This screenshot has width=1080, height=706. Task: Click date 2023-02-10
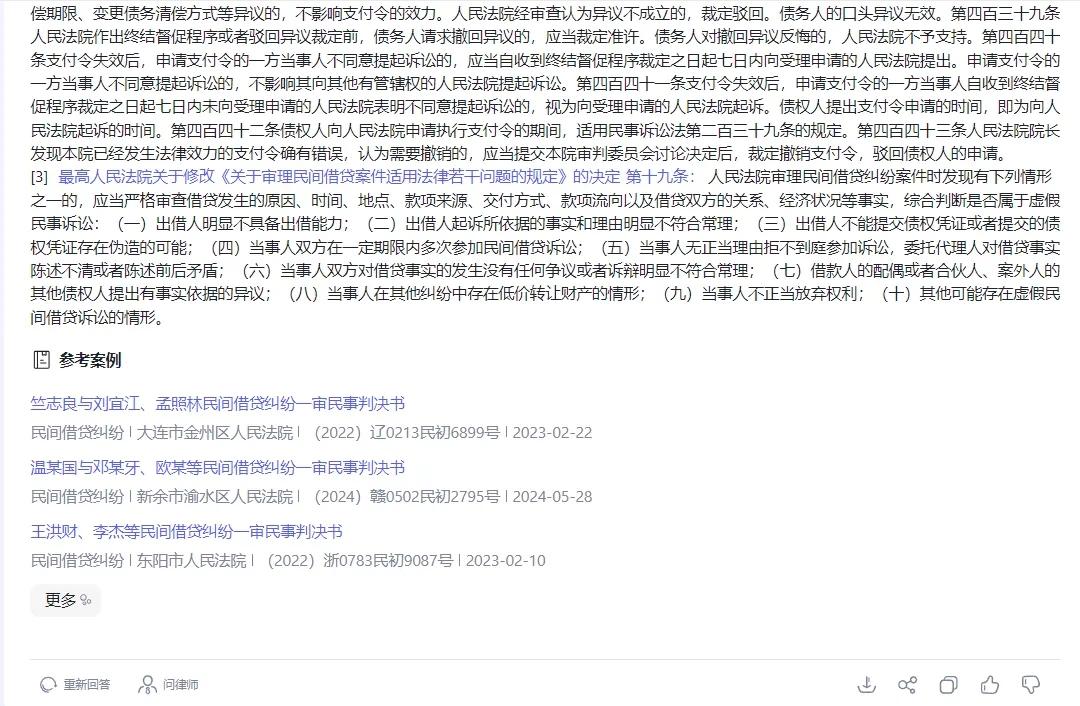pyautogui.click(x=506, y=561)
